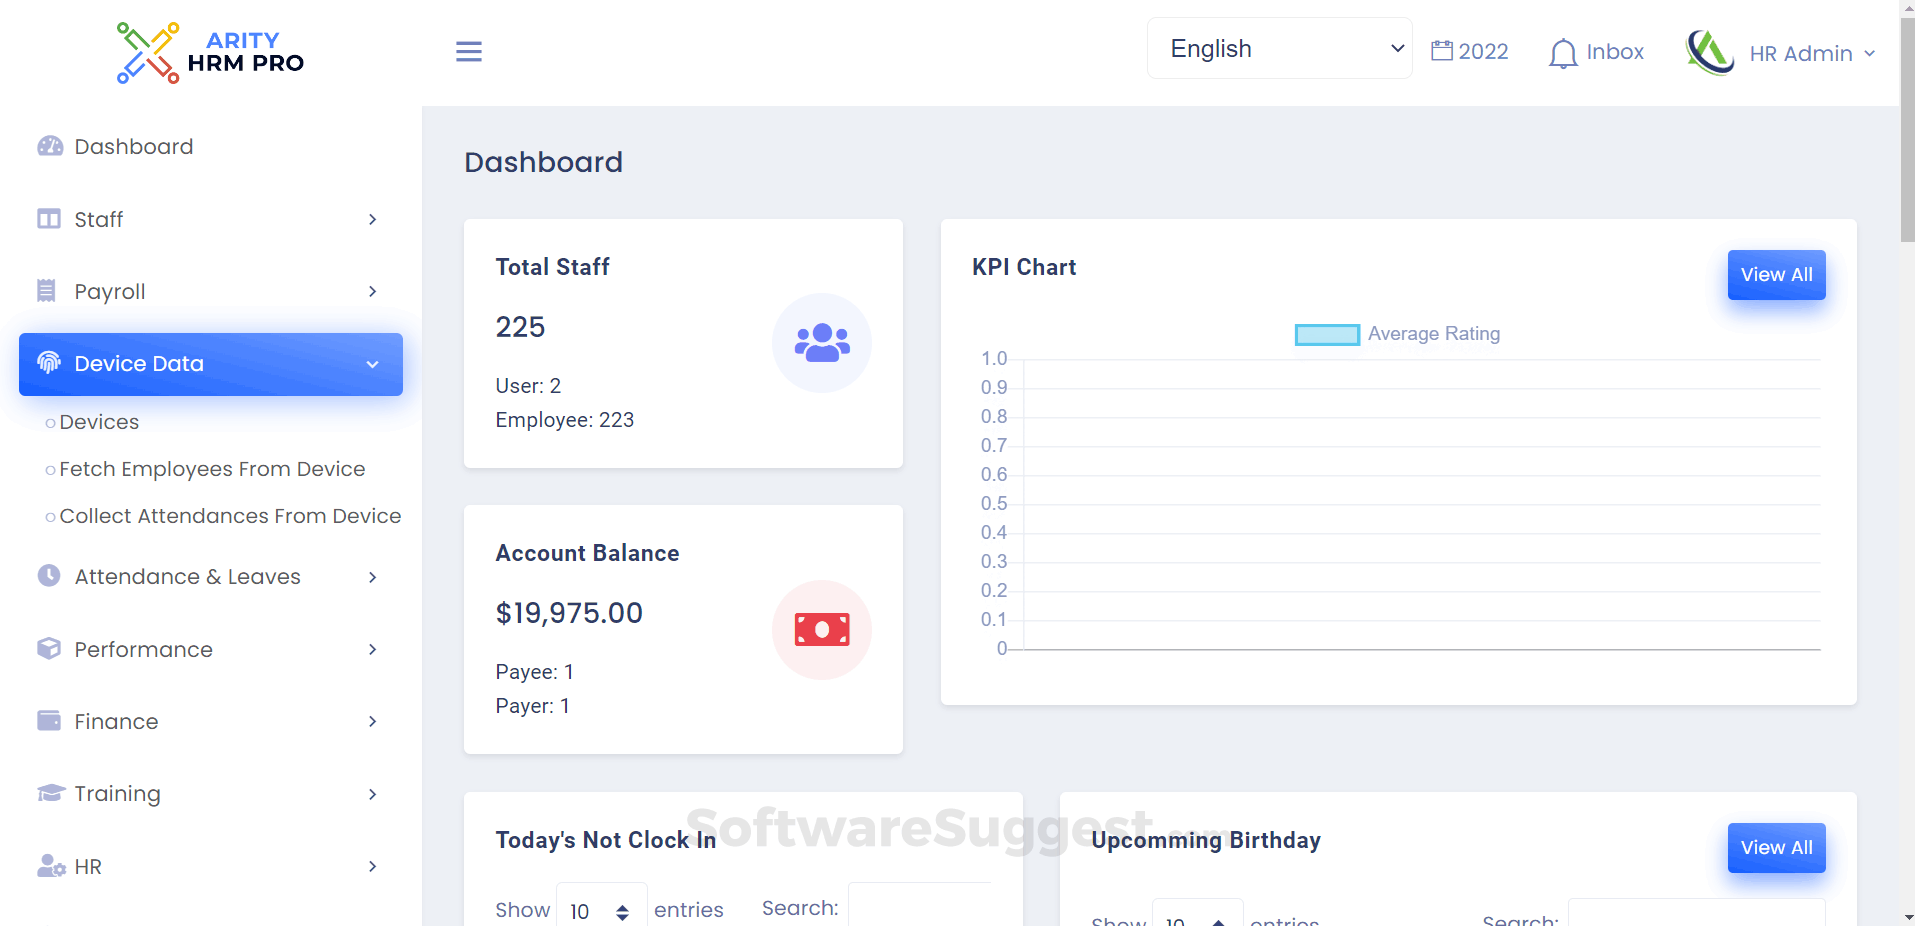The width and height of the screenshot is (1915, 926).
Task: Click the Average Rating legend label
Action: pos(1434,334)
